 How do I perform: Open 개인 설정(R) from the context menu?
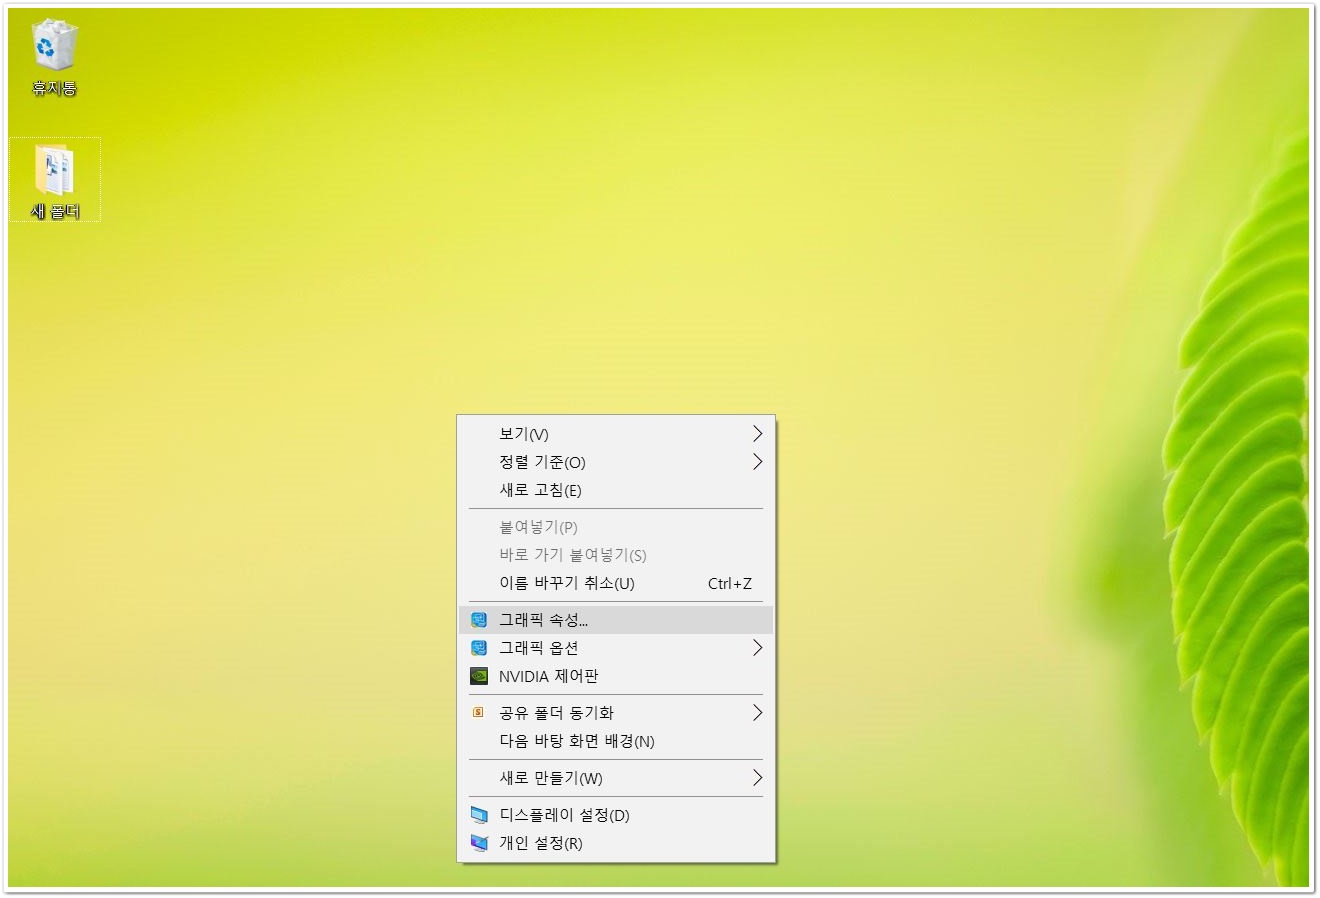pos(616,843)
